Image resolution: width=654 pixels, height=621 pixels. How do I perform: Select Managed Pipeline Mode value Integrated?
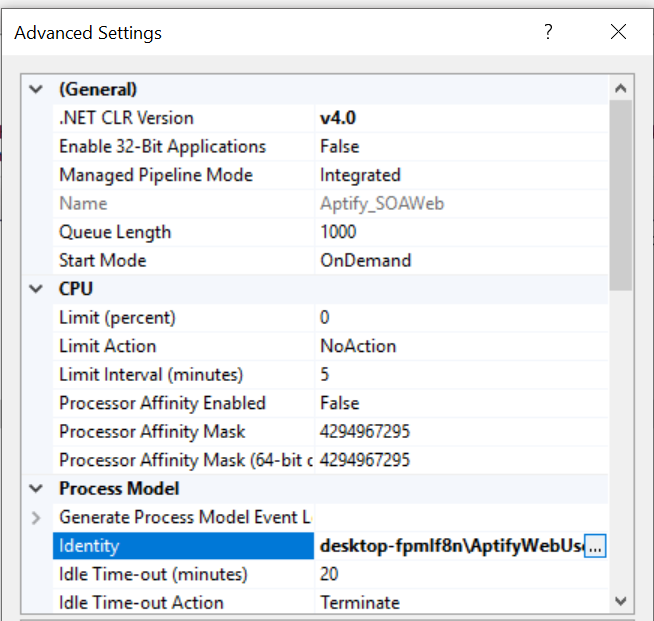(x=360, y=175)
